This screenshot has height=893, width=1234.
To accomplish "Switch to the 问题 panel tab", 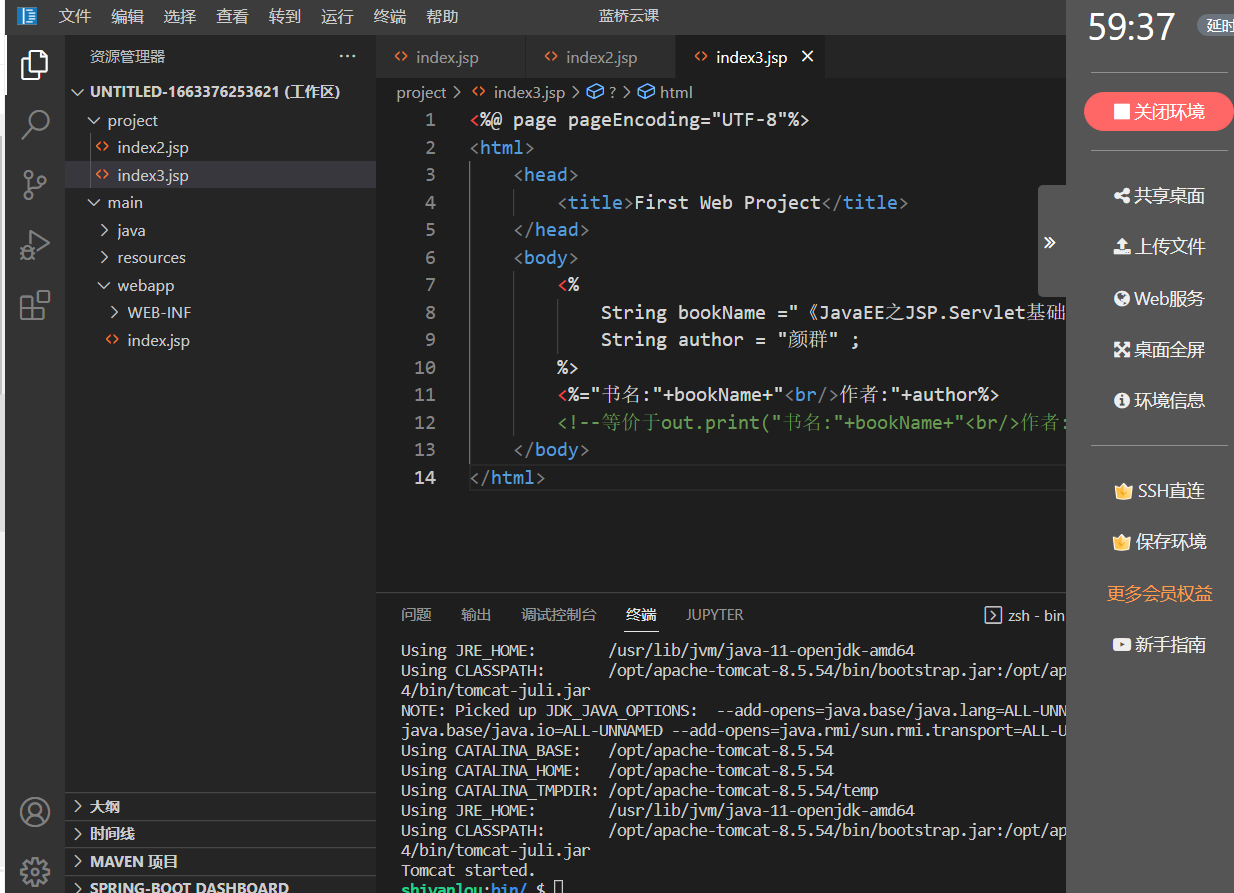I will coord(416,615).
